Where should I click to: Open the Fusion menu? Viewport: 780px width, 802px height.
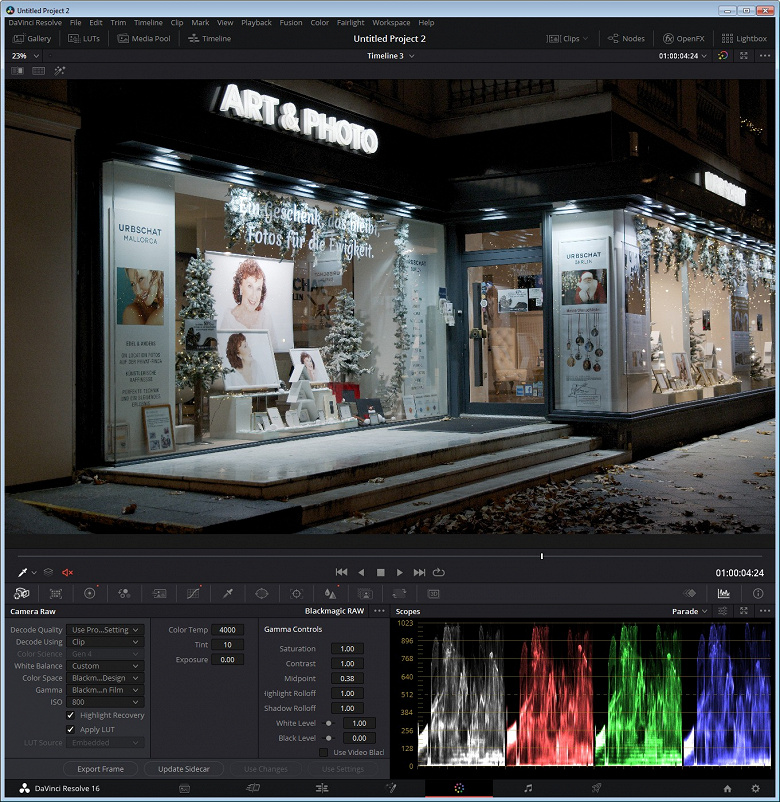[290, 22]
